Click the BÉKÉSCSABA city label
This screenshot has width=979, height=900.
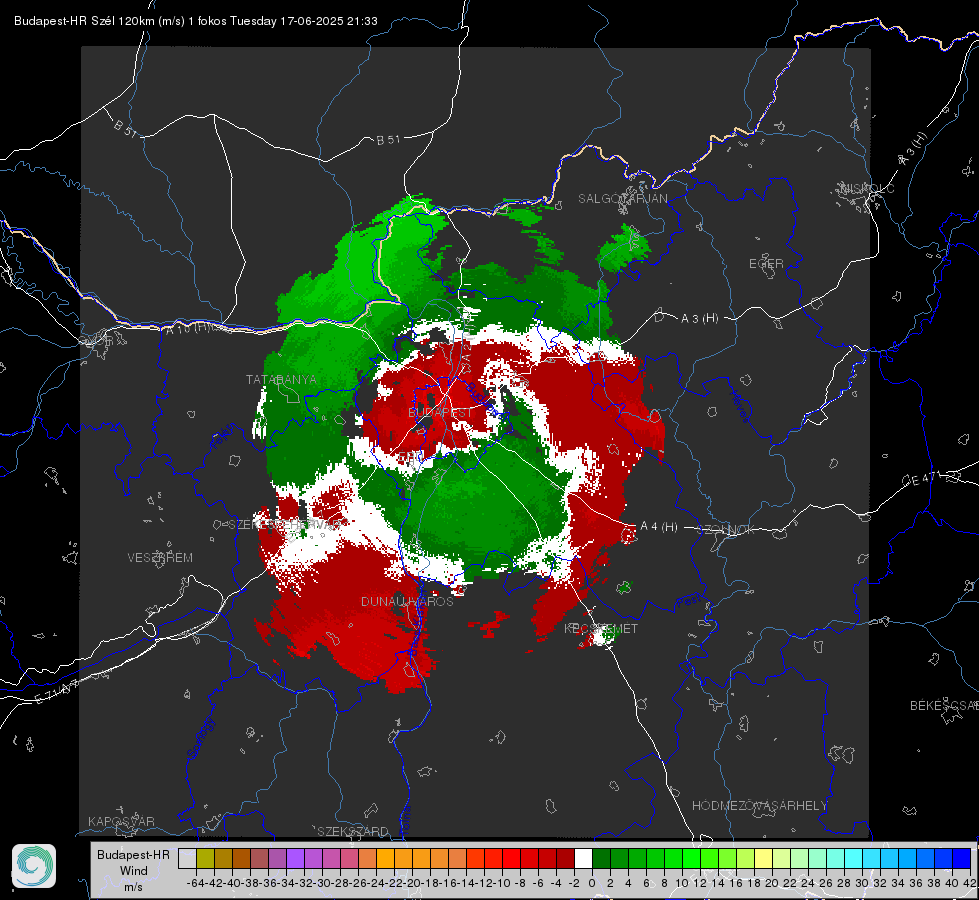point(944,706)
